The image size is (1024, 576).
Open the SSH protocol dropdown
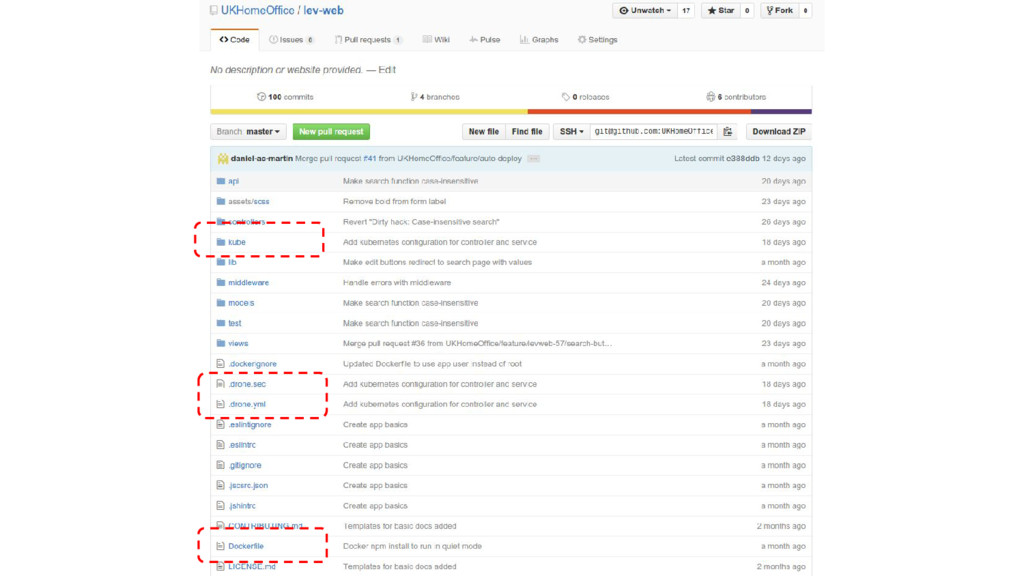(x=571, y=131)
